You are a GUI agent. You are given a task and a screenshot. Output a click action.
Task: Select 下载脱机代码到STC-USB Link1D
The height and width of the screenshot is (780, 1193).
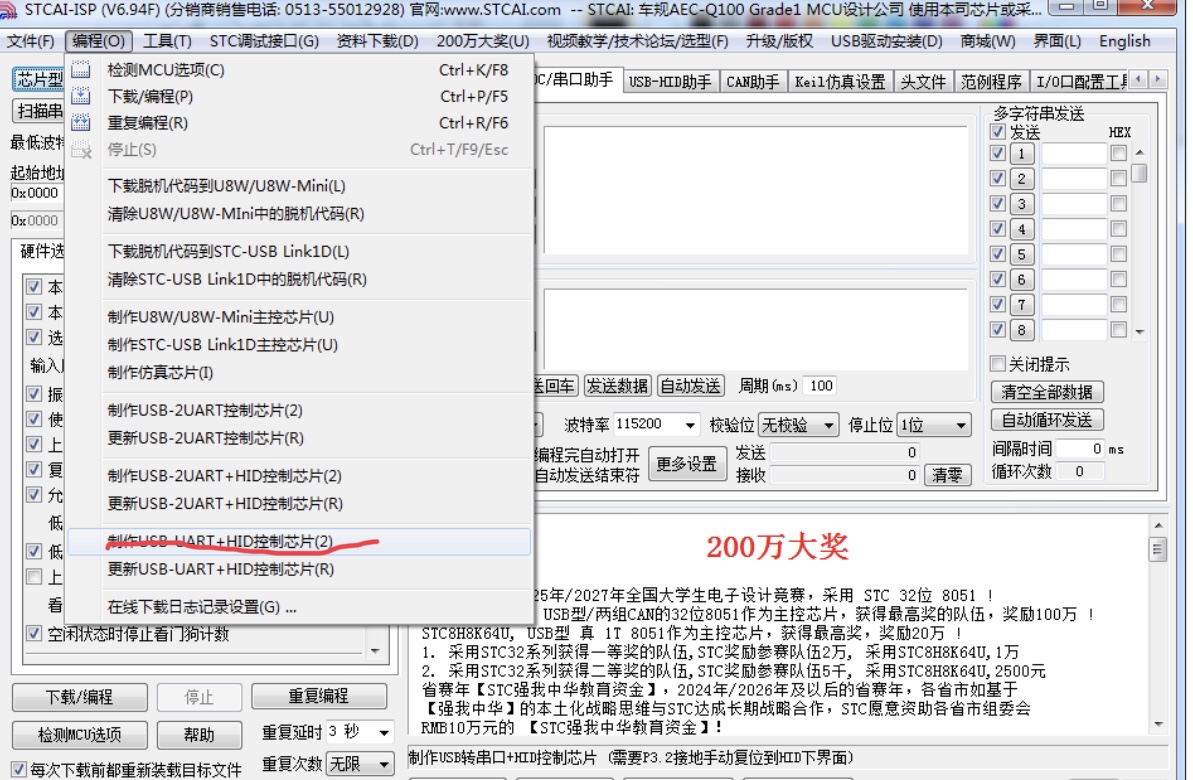[300, 251]
